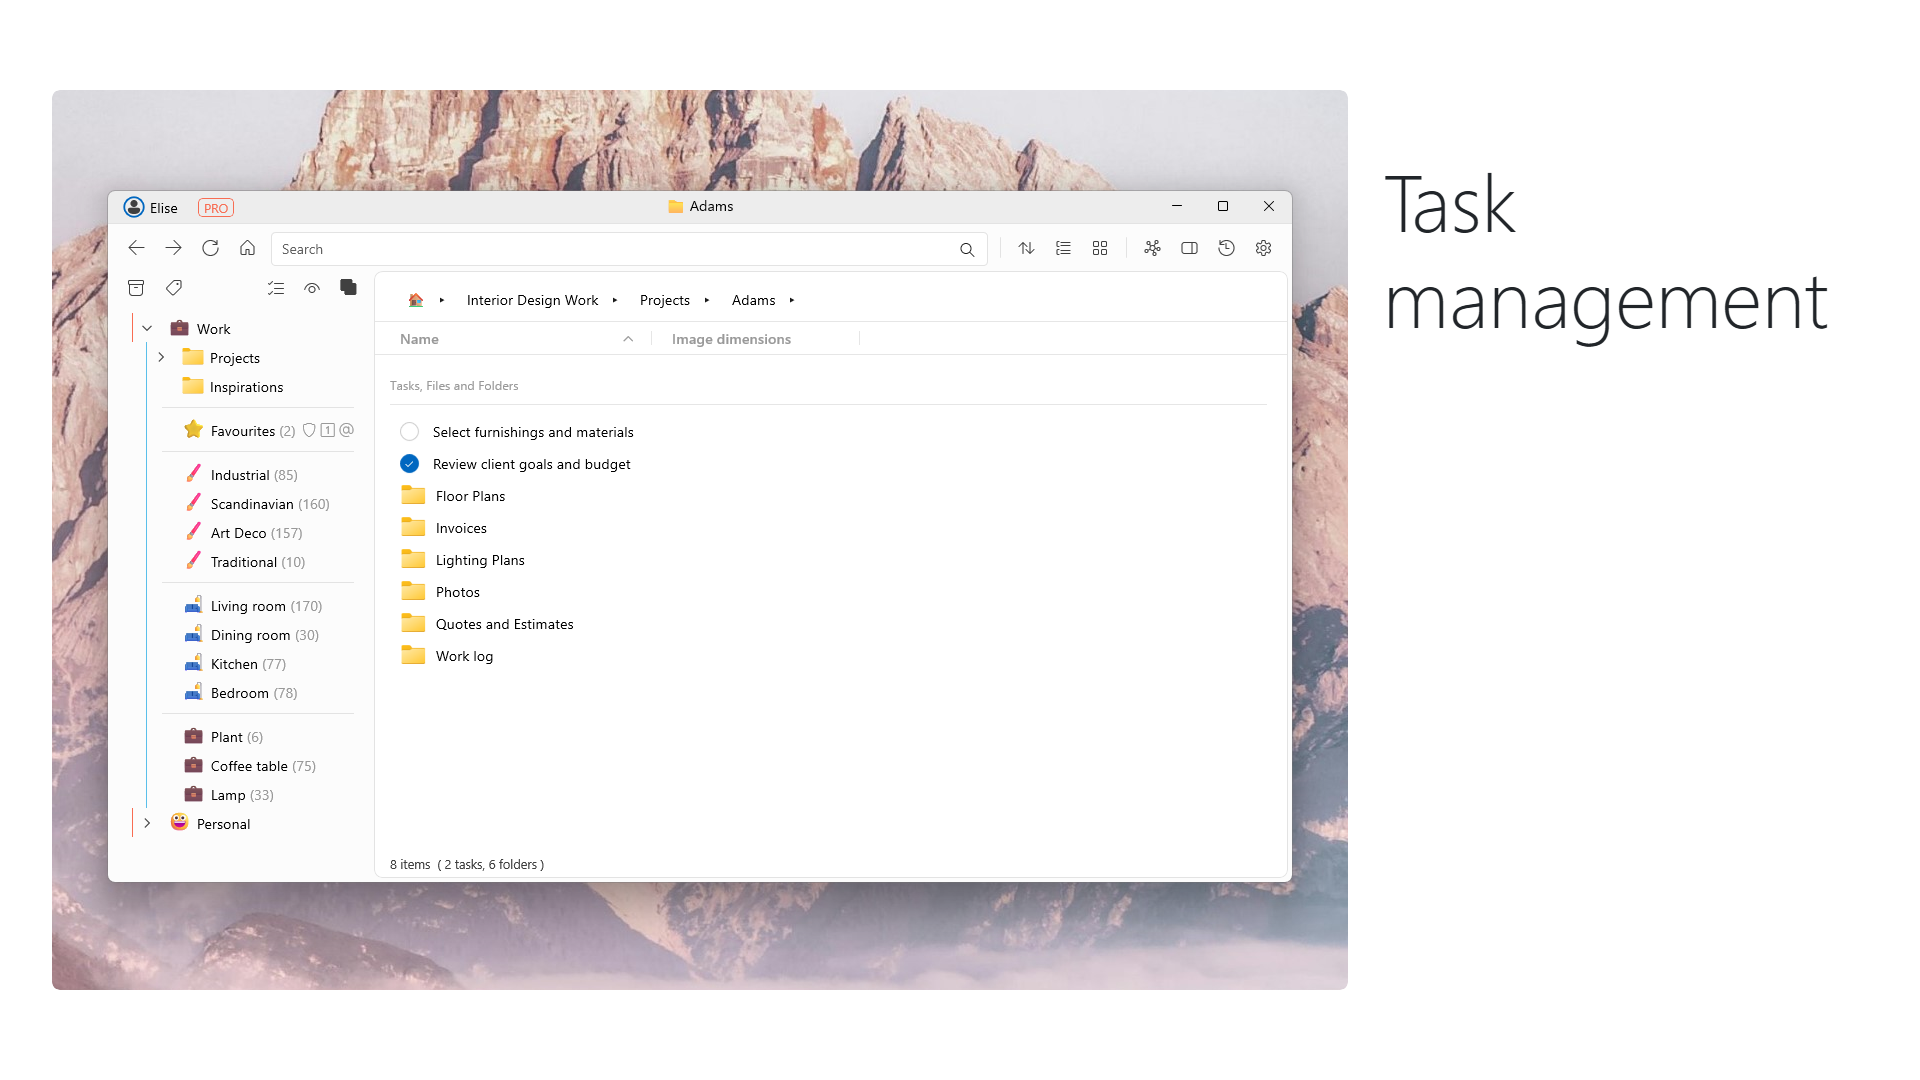The width and height of the screenshot is (1920, 1080).
Task: Toggle the preview pane icon
Action: [1189, 248]
